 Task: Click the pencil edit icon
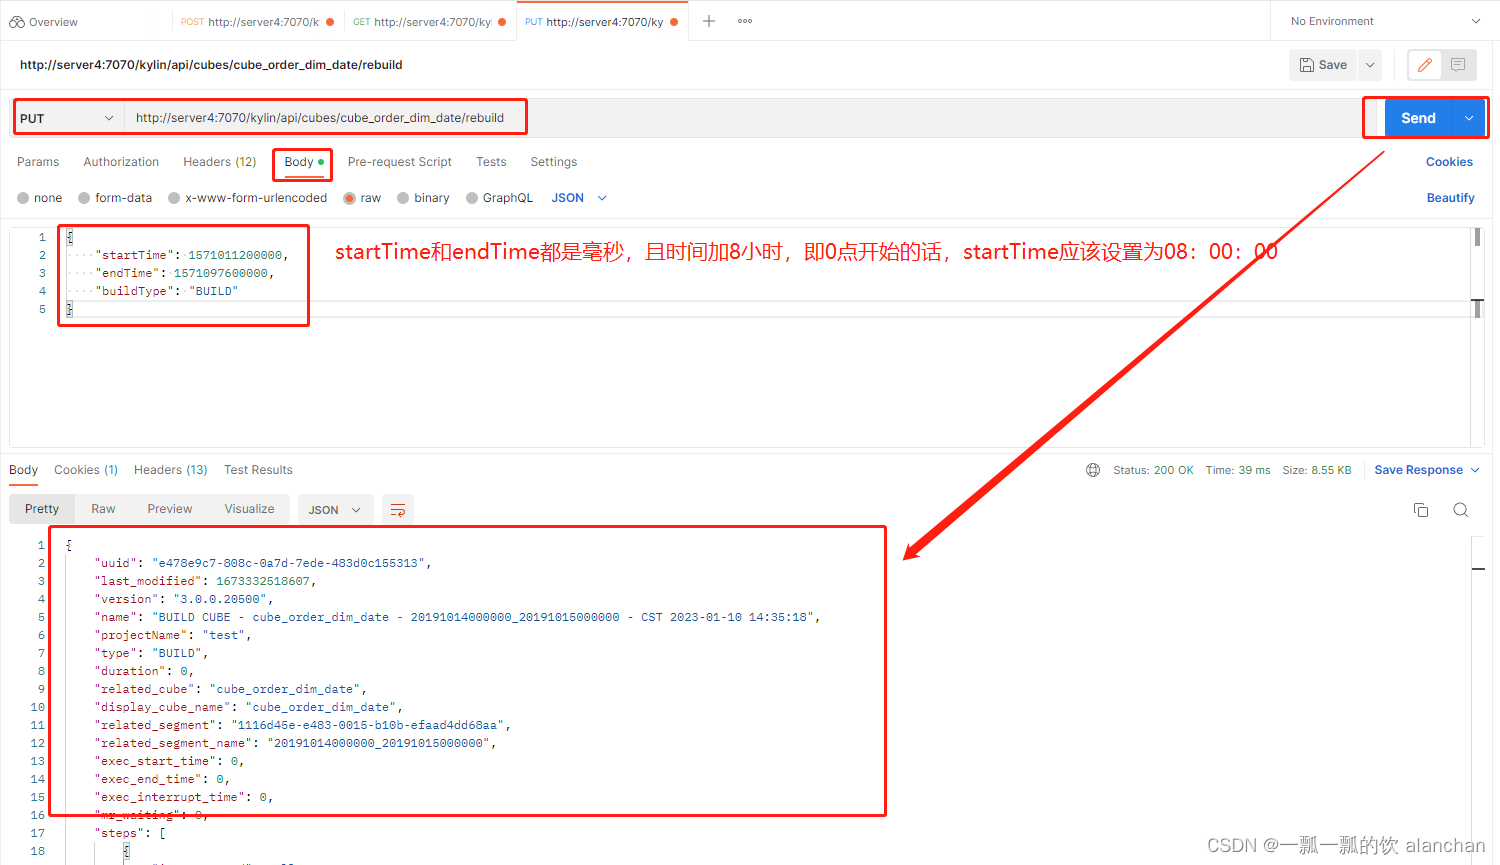pos(1425,65)
